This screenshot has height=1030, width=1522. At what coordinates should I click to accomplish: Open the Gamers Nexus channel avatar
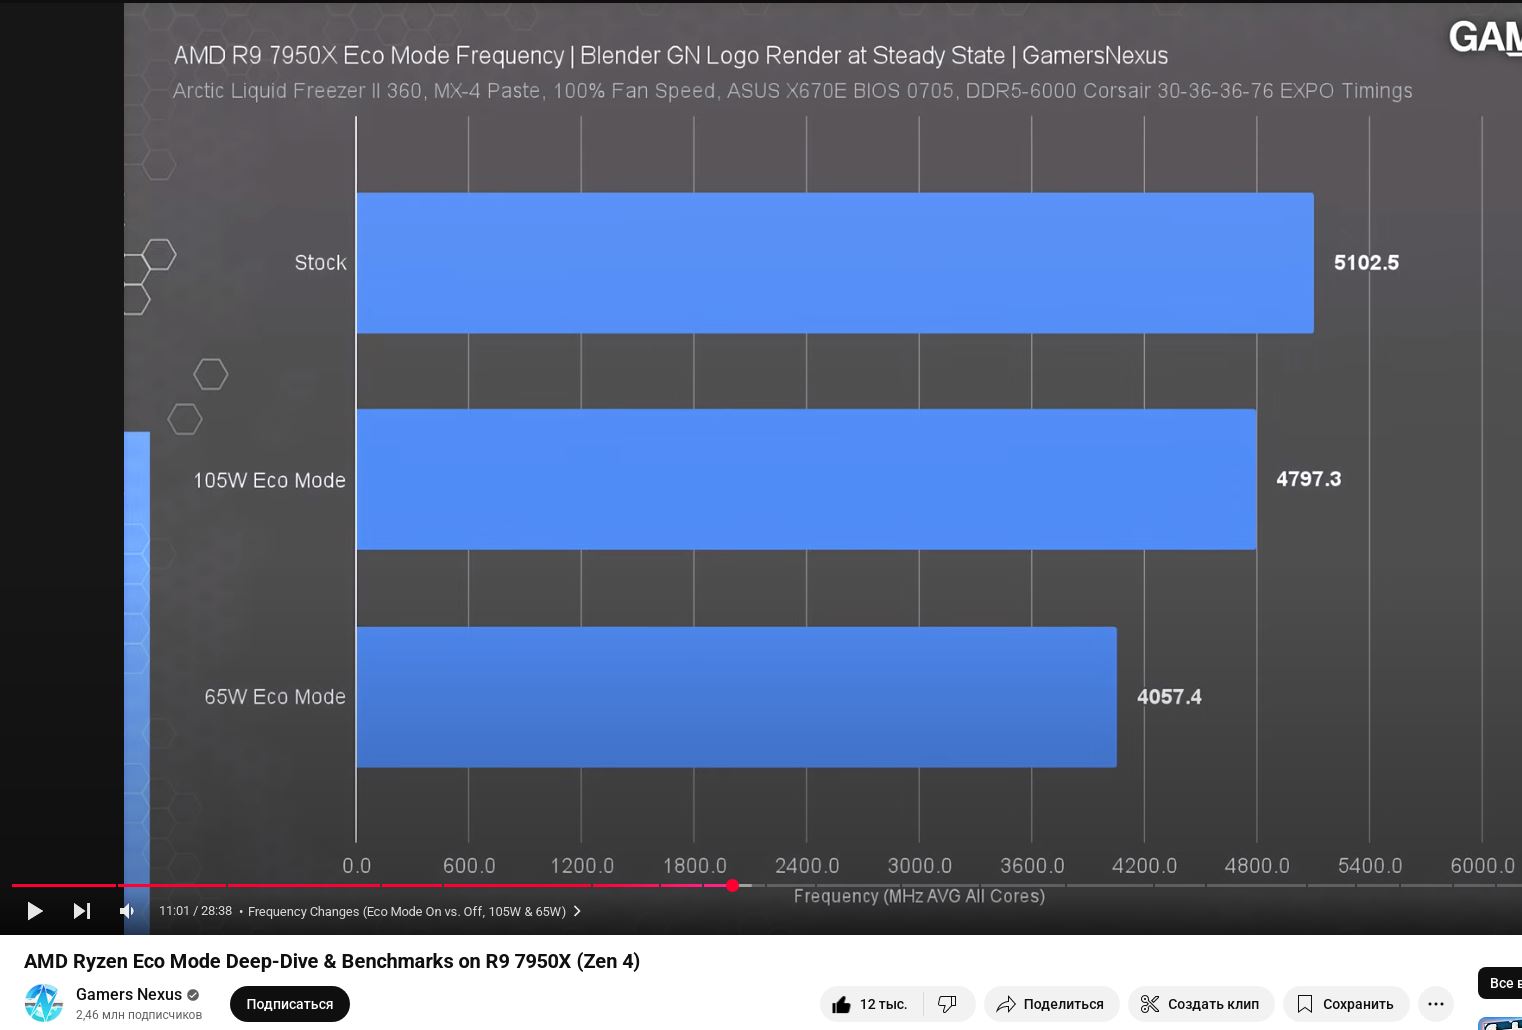[43, 1003]
